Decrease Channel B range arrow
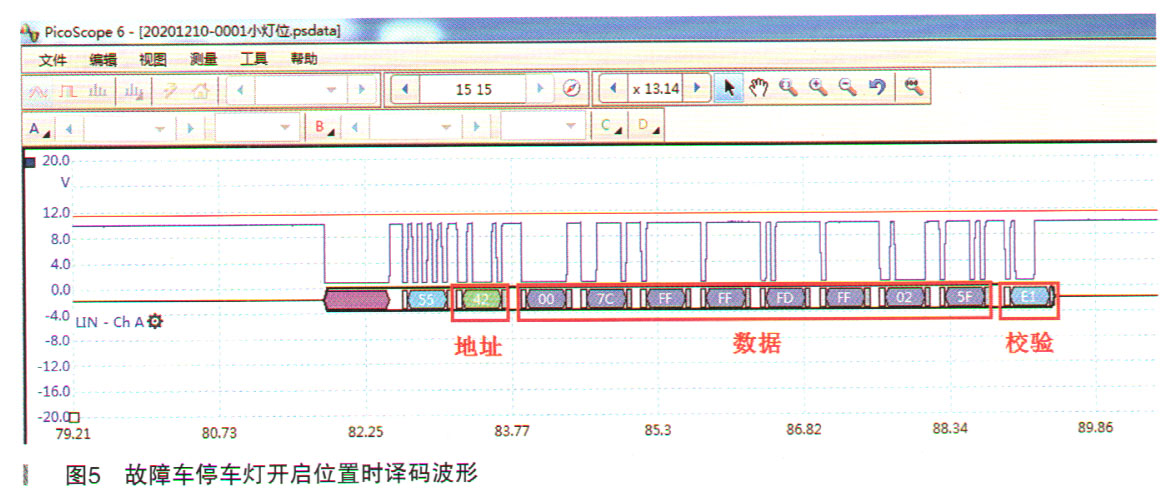 coord(356,128)
